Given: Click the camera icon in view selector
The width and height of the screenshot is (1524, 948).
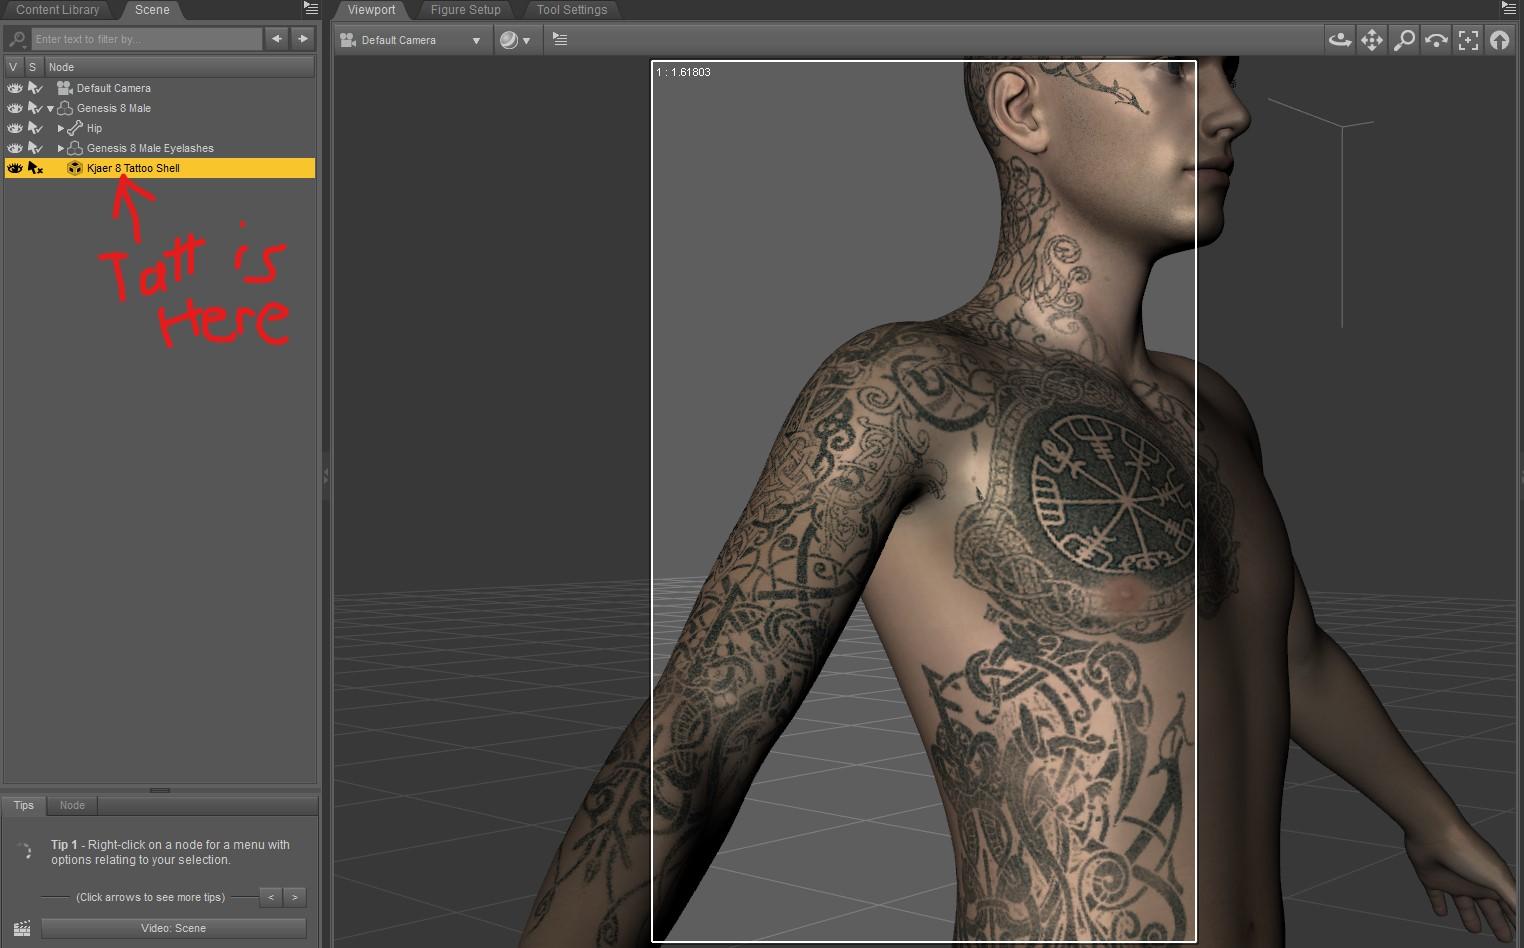Looking at the screenshot, I should [348, 40].
